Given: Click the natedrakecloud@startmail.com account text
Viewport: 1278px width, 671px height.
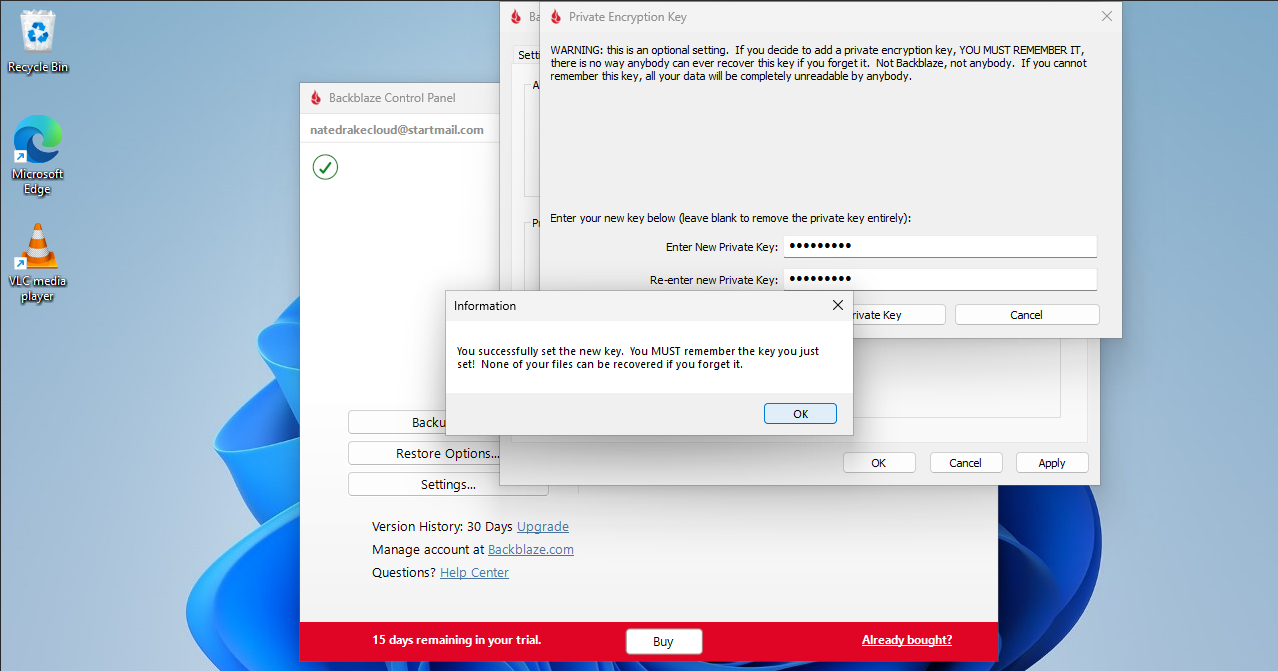Looking at the screenshot, I should coord(397,130).
